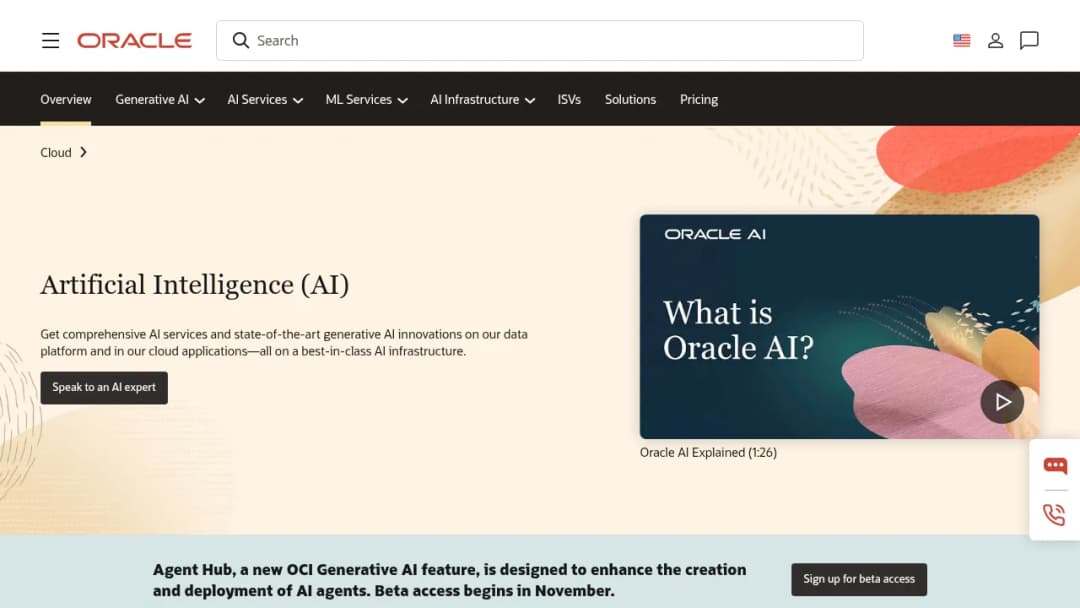Click the Speak to an AI expert button
This screenshot has width=1080, height=608.
[x=104, y=388]
